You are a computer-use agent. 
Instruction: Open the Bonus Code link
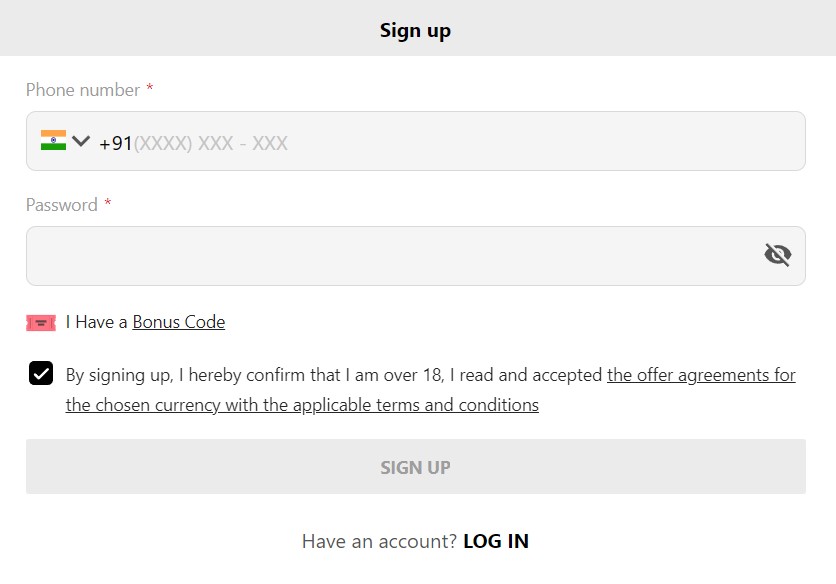click(x=179, y=322)
